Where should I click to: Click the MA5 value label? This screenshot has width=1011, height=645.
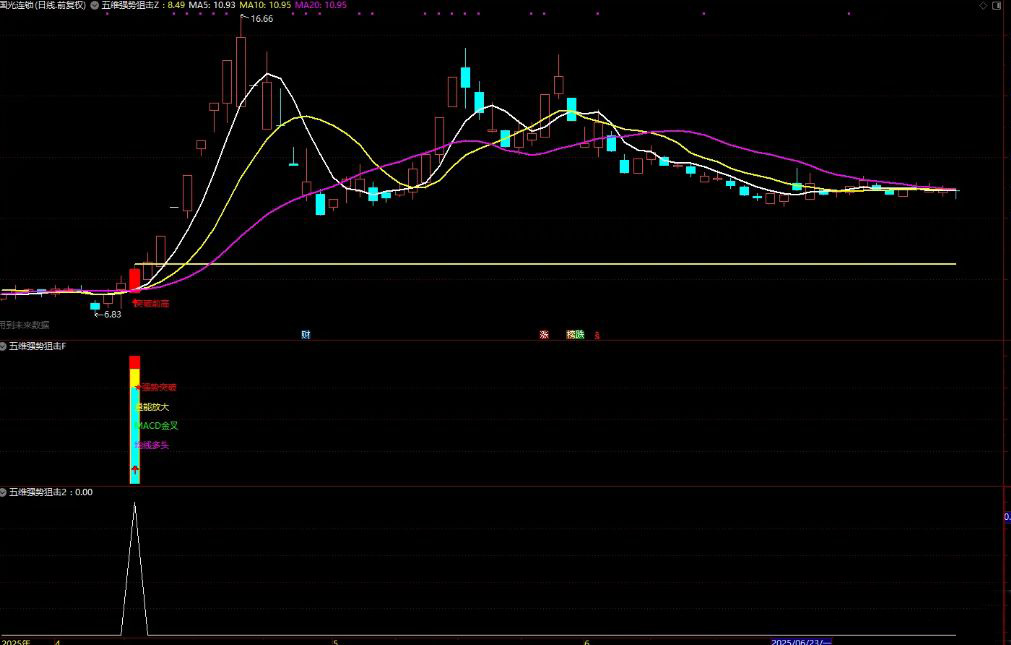(212, 5)
